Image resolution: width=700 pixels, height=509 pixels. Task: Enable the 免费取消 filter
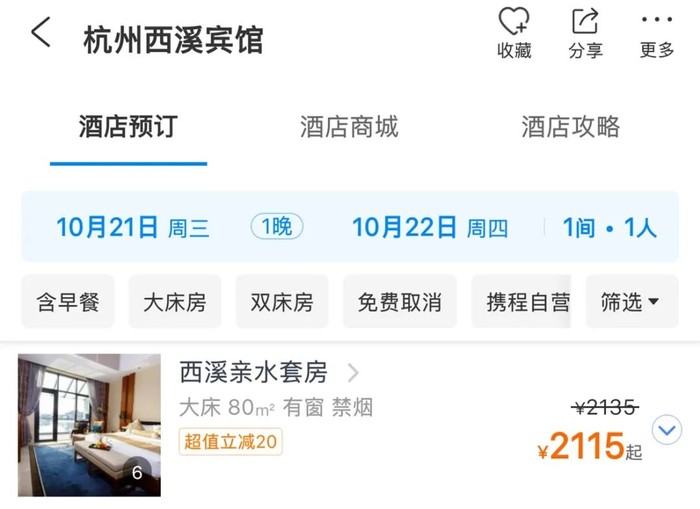(399, 302)
